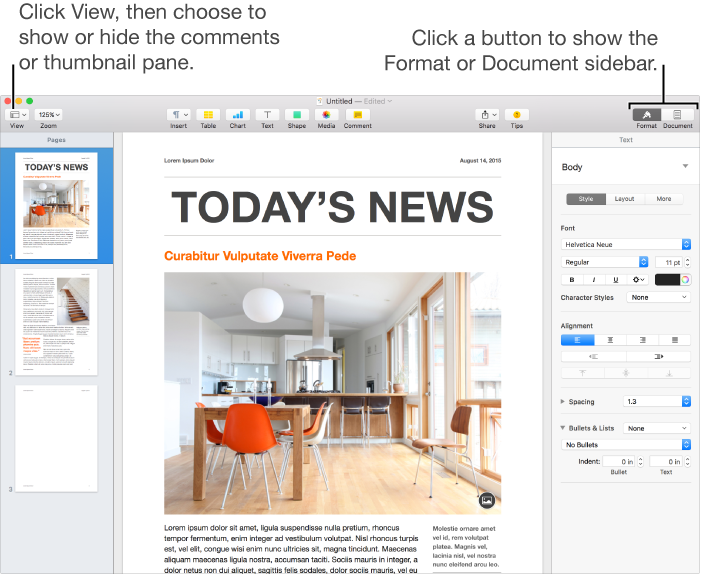Align text to top vertically
The height and width of the screenshot is (576, 702).
coord(582,373)
